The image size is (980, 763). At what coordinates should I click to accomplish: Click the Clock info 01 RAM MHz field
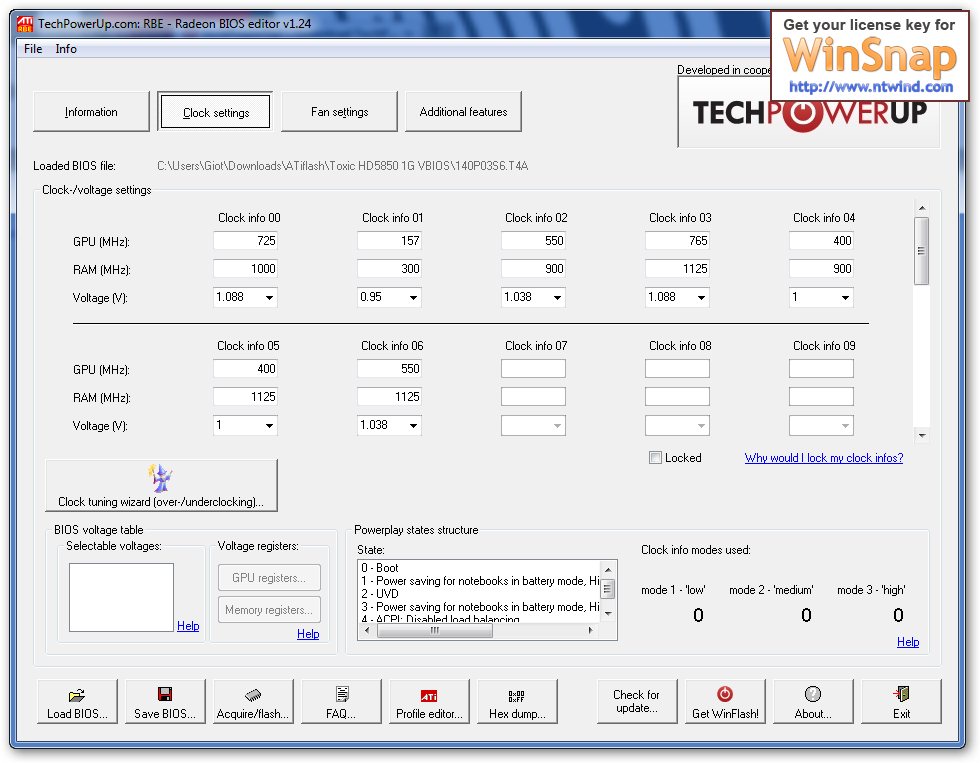(389, 269)
